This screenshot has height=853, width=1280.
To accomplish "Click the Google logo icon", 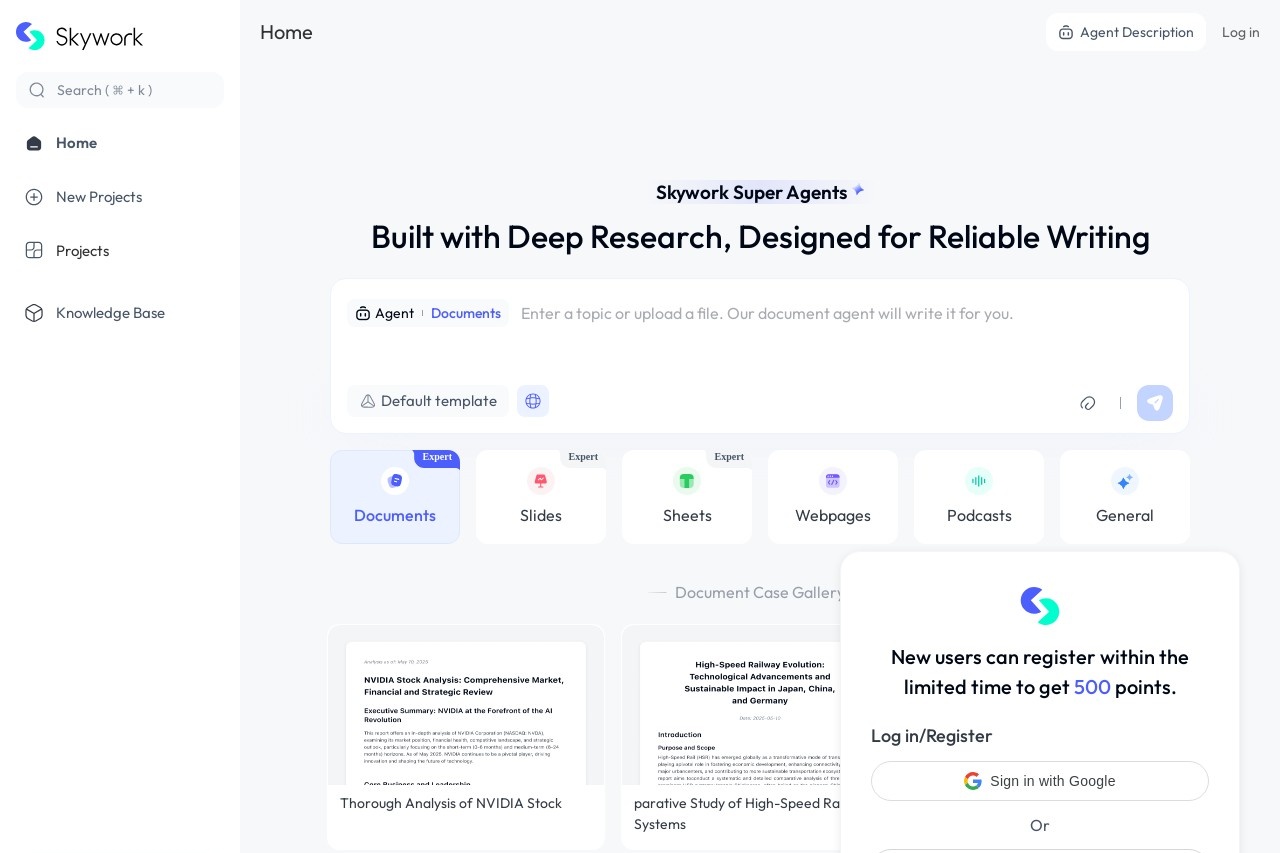I will [973, 781].
